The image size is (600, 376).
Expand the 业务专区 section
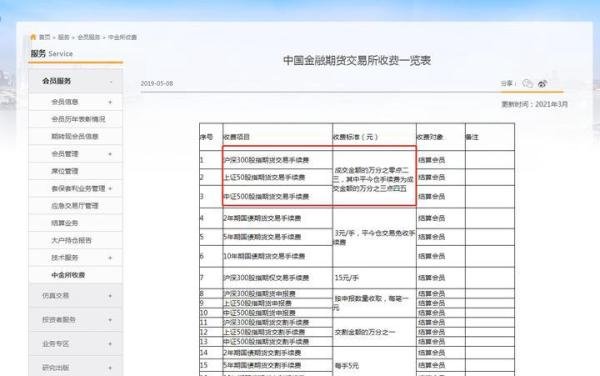110,344
